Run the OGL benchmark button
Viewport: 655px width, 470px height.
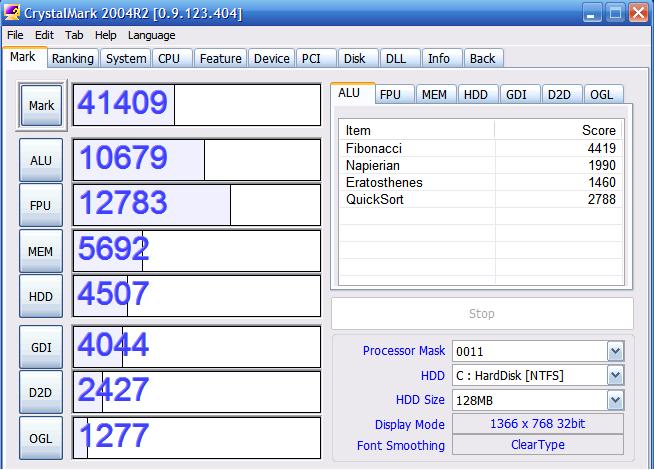[41, 438]
